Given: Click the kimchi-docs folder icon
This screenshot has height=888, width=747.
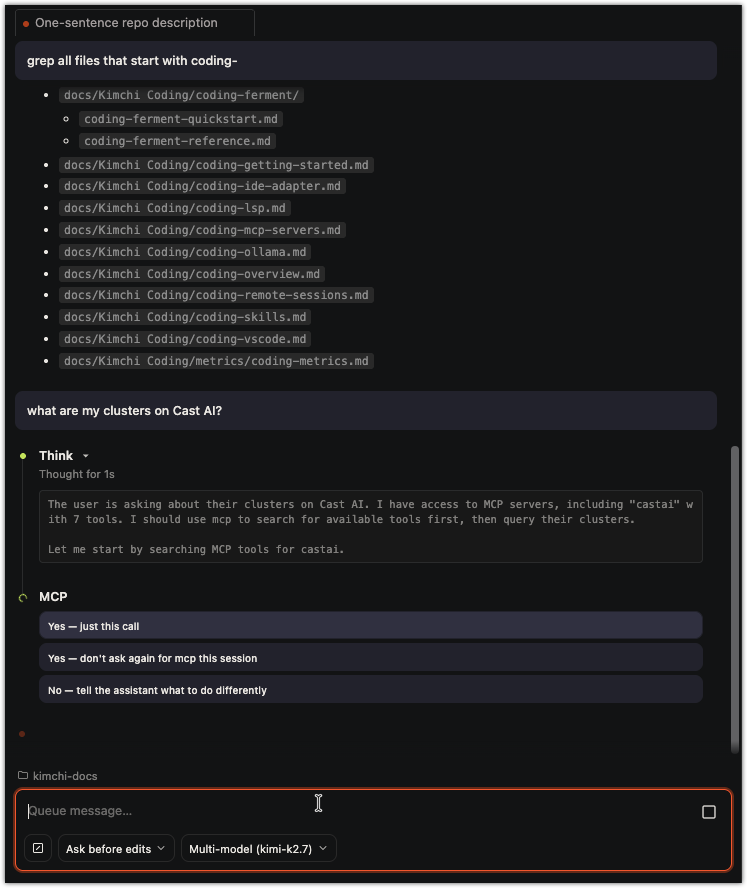Looking at the screenshot, I should click(x=23, y=775).
